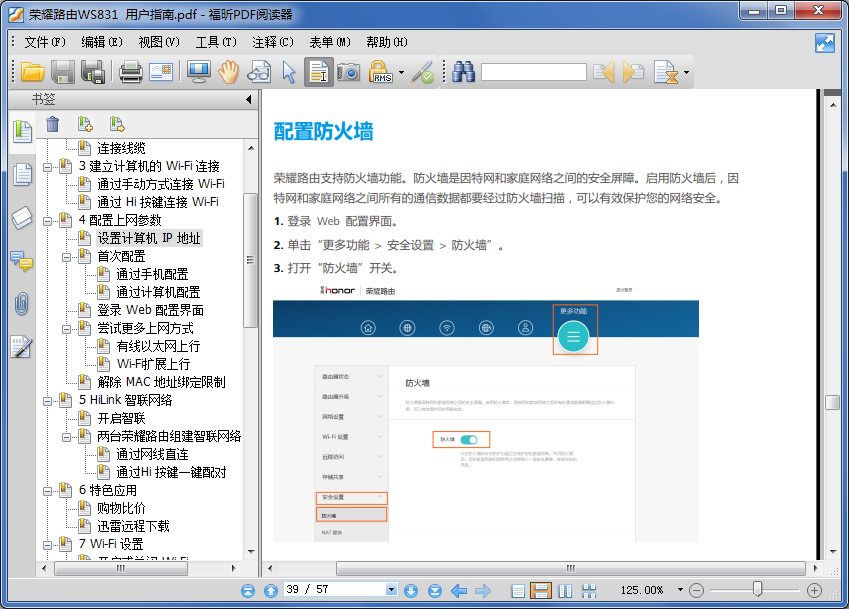849x609 pixels.
Task: Click the glasses reading mode icon
Action: tap(259, 72)
